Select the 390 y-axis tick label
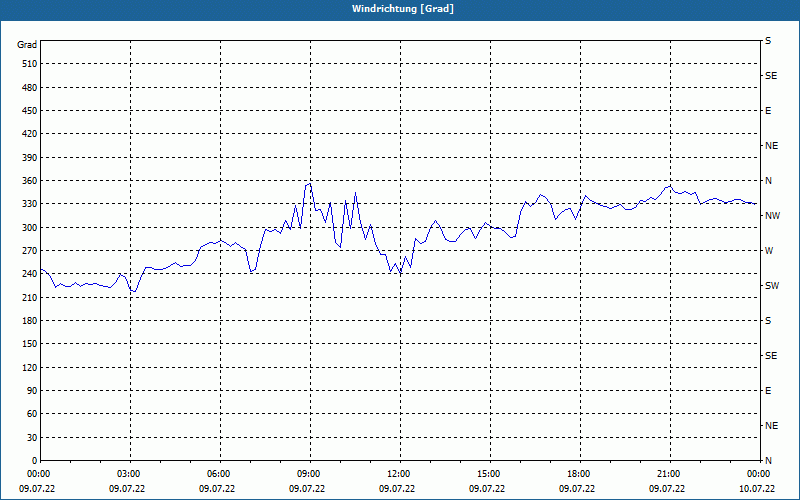 (30, 157)
